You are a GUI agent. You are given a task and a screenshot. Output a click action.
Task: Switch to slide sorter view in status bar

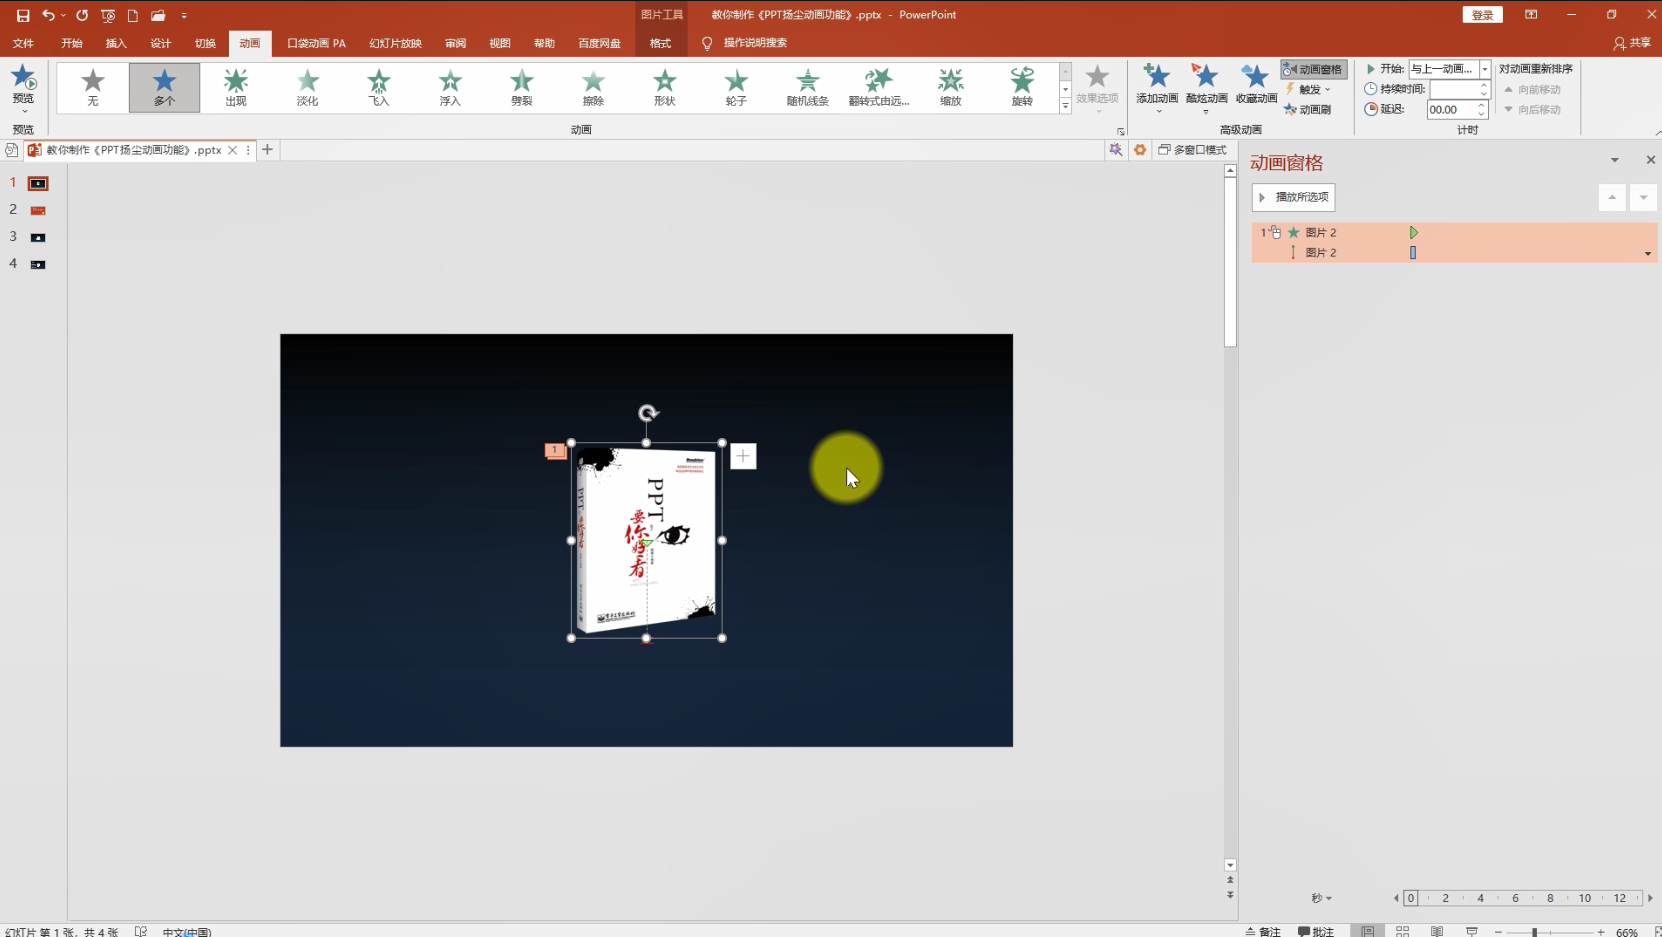[x=1402, y=931]
